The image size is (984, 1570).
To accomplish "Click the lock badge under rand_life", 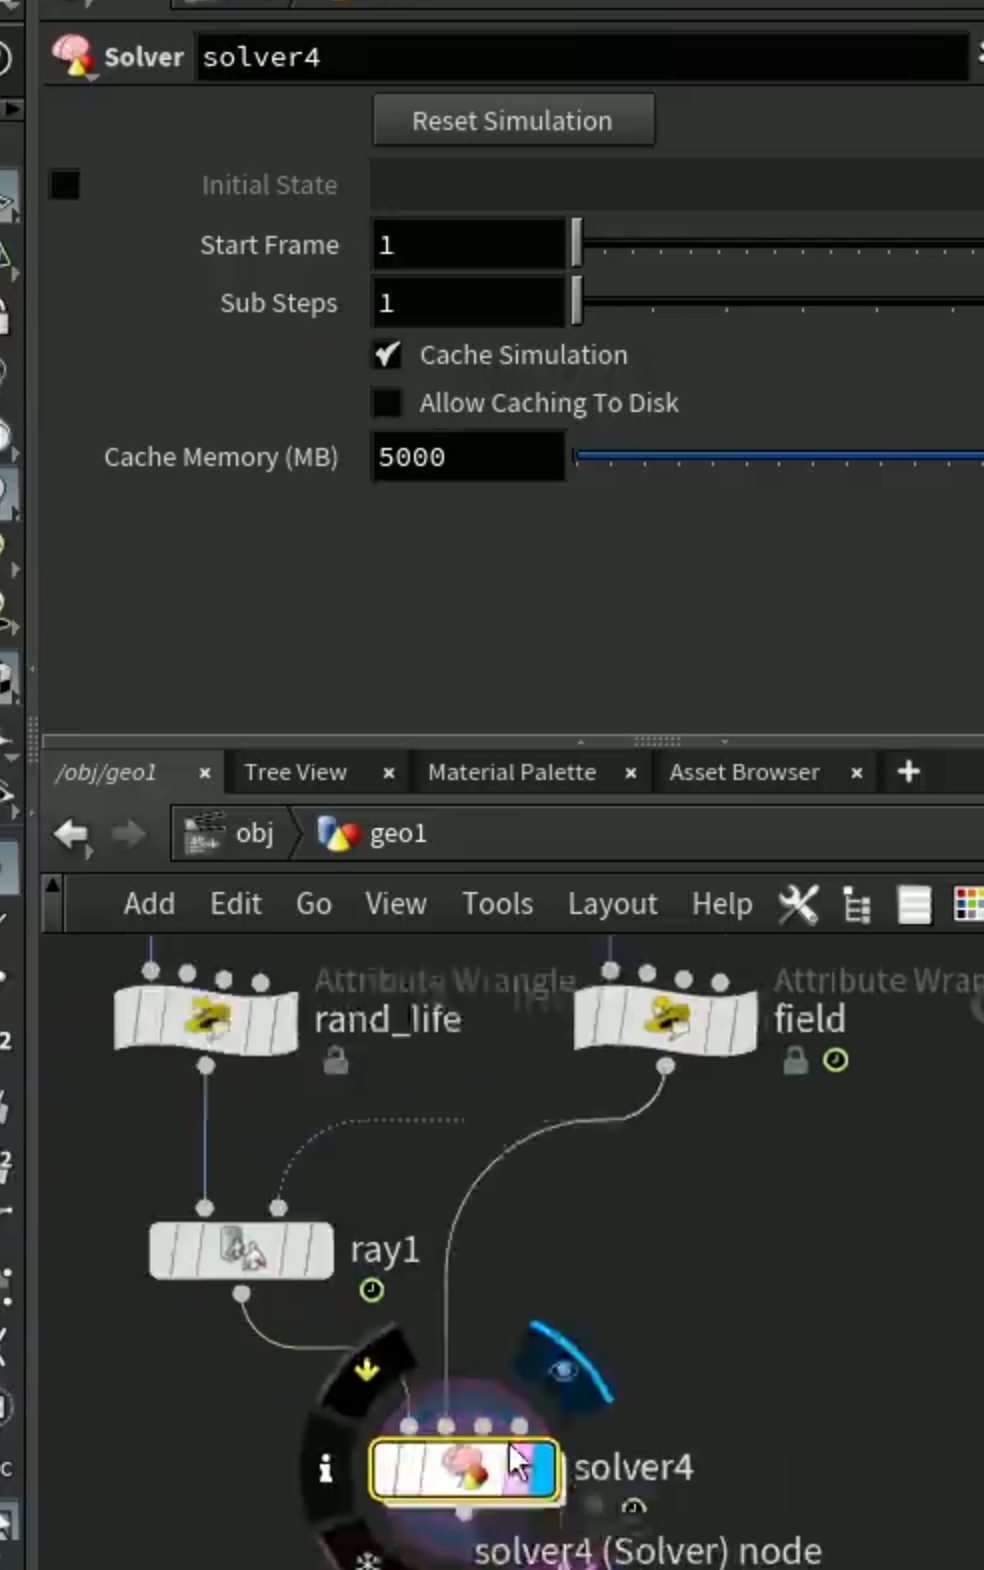I will (x=336, y=1060).
